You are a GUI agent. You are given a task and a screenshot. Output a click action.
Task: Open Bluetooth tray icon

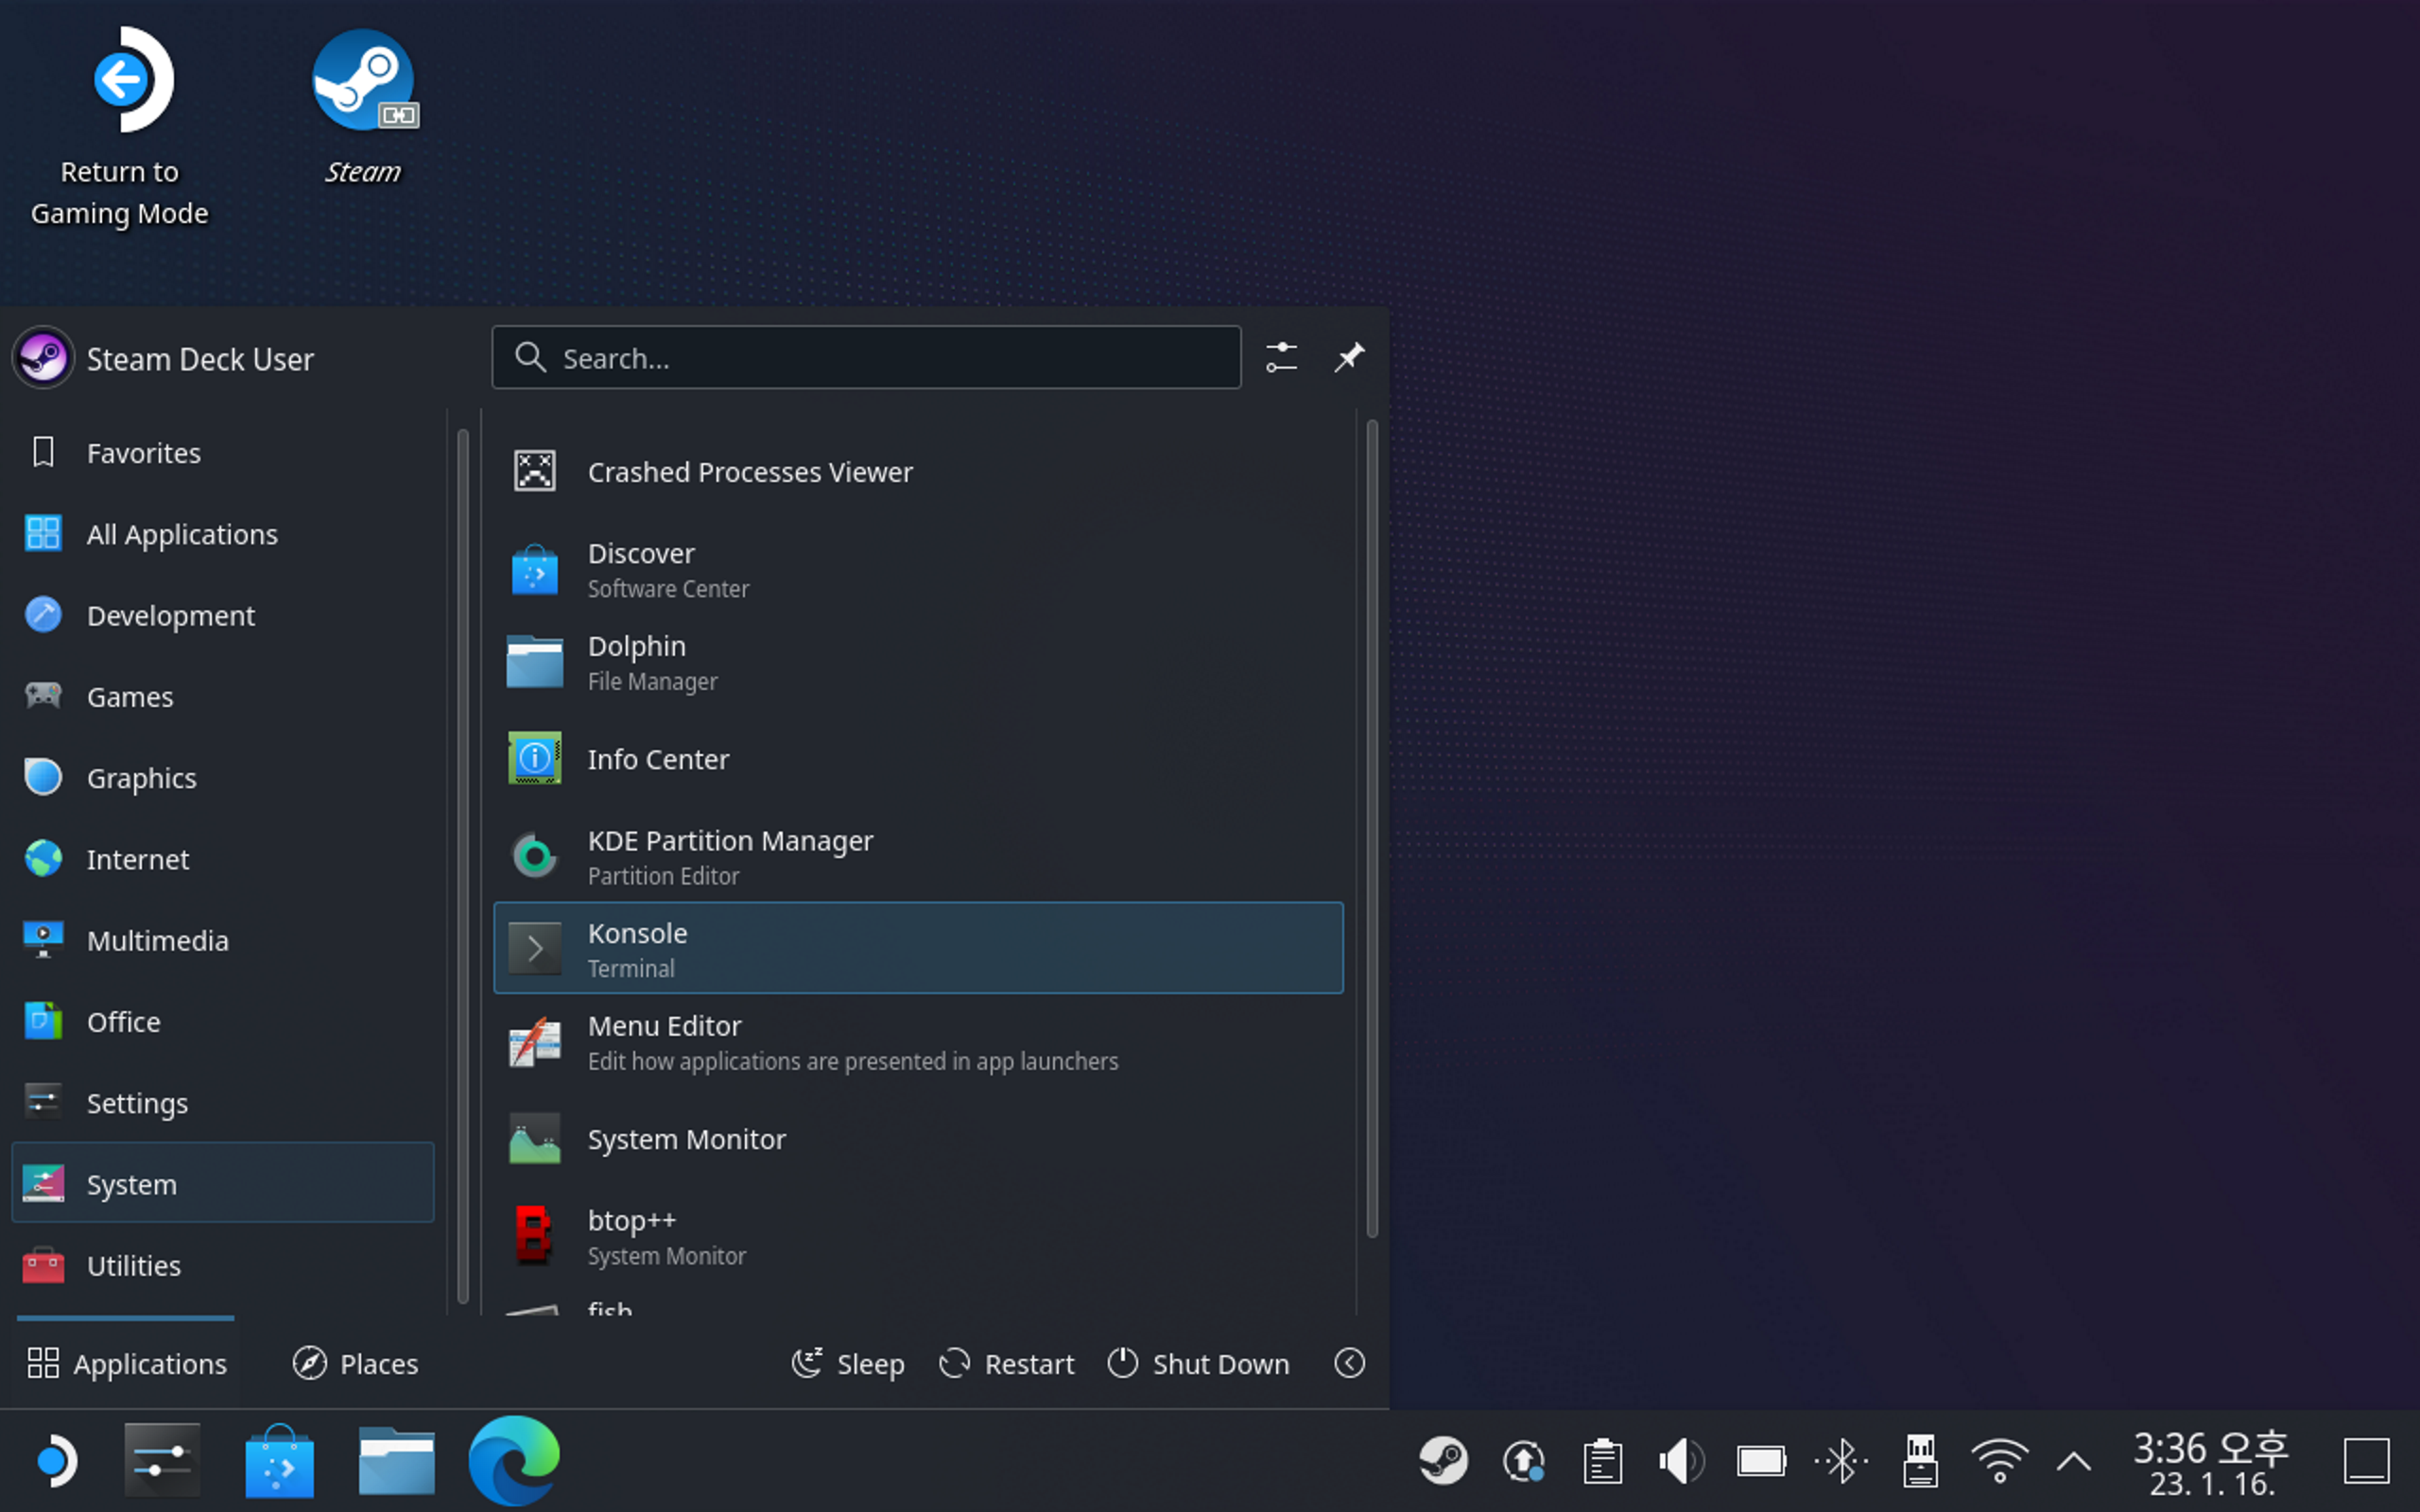[1841, 1461]
